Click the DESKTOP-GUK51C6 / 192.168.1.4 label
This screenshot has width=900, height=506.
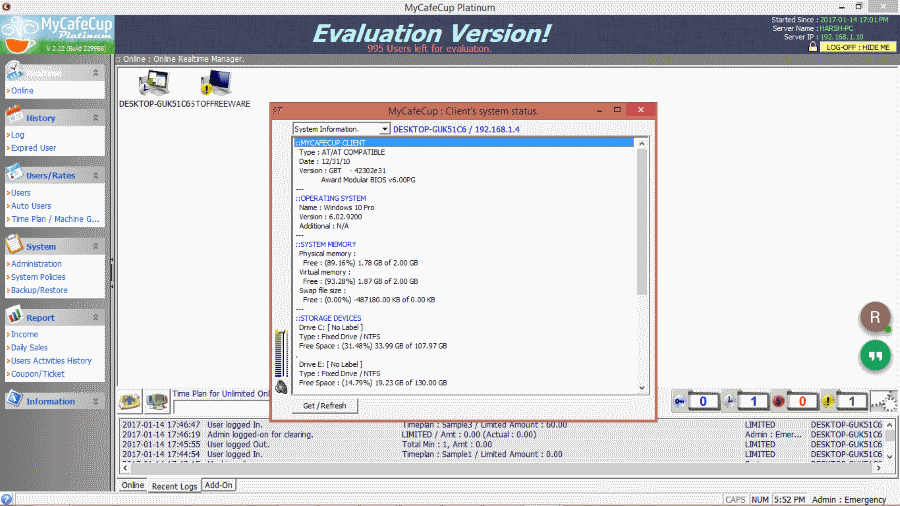click(456, 130)
